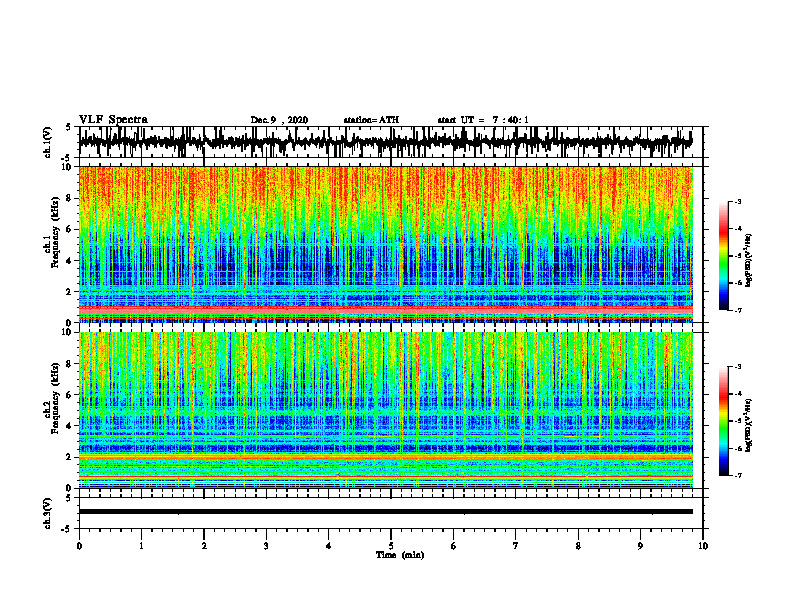Click the "ch.1(V)" waveform axis label

pos(48,142)
